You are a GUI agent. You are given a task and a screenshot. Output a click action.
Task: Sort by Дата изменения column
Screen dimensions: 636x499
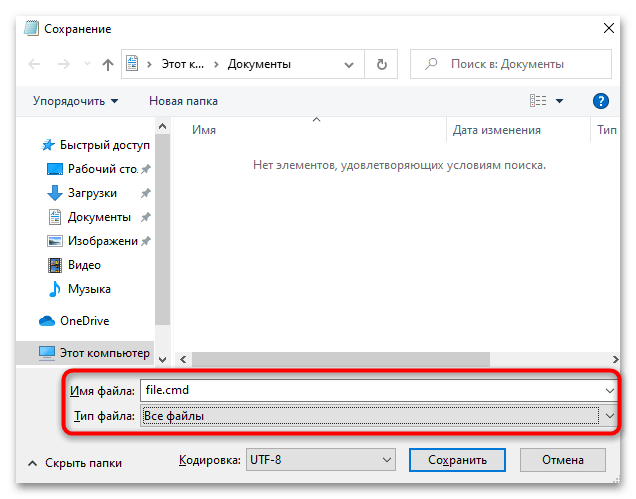point(496,130)
